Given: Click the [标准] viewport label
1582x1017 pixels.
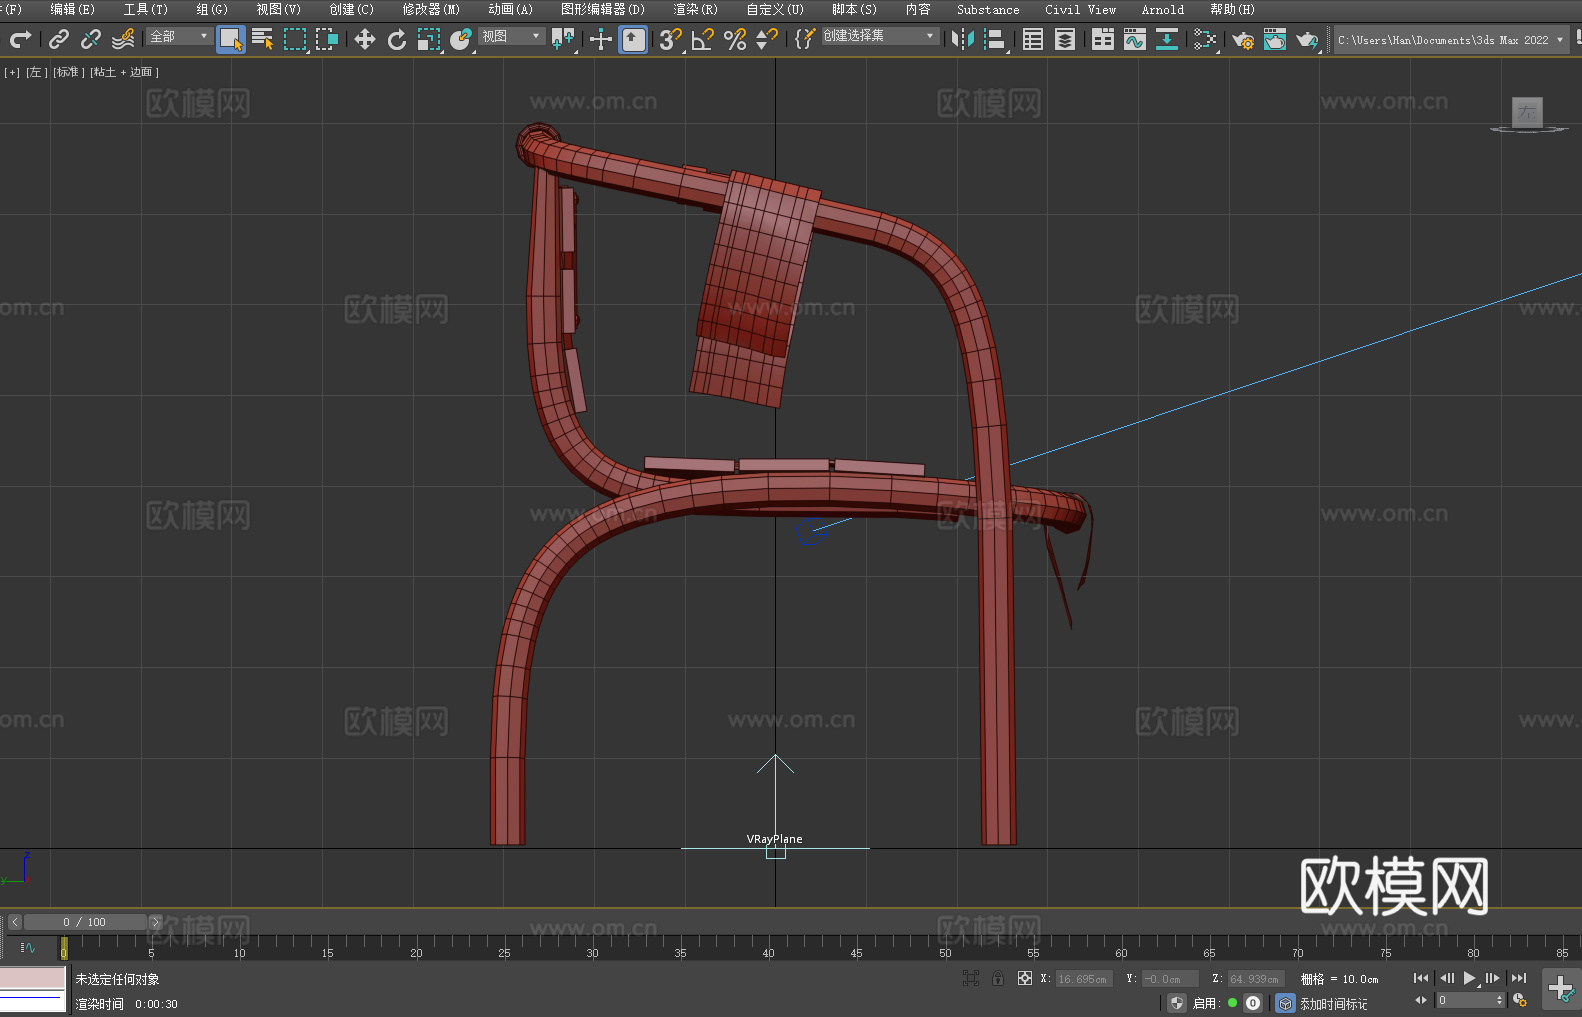Looking at the screenshot, I should point(69,72).
